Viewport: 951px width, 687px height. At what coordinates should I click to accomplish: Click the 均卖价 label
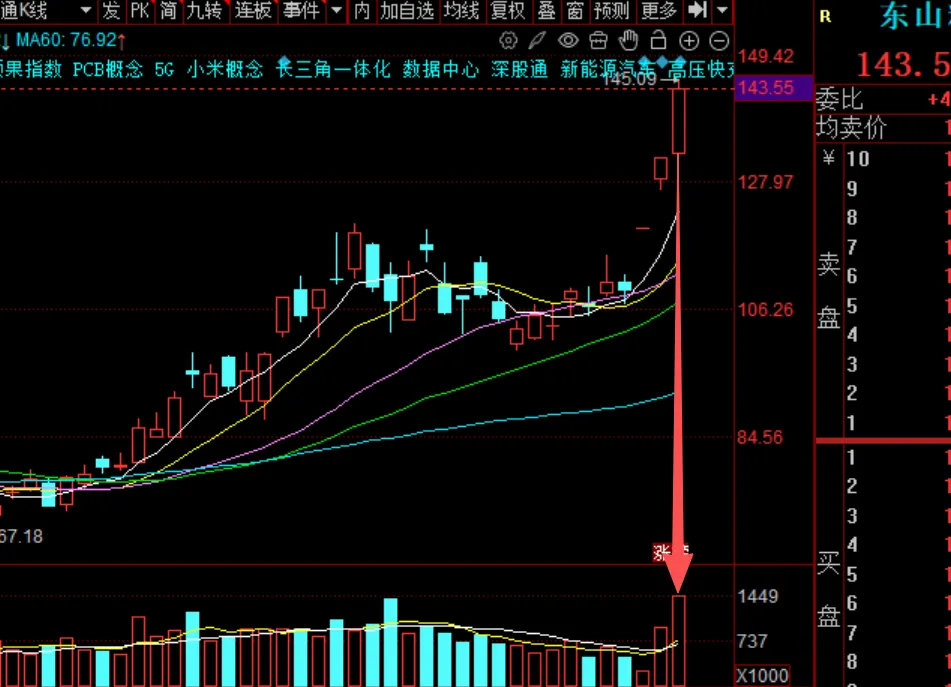[851, 127]
